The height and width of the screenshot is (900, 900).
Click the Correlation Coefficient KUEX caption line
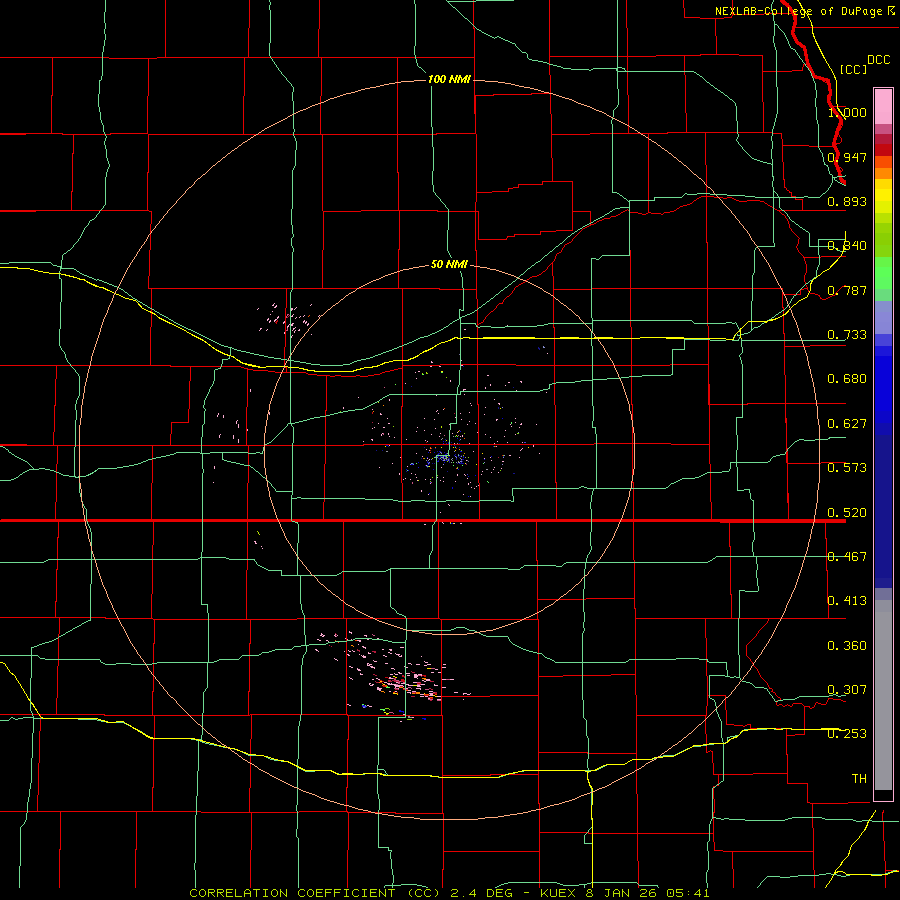pos(449,893)
